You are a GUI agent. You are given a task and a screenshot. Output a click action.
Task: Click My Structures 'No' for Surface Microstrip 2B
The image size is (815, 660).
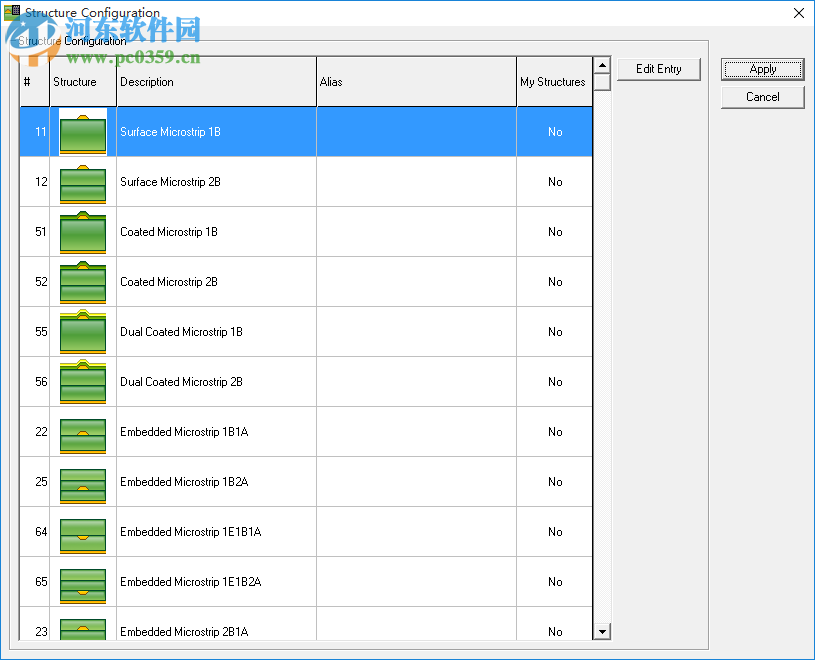555,182
